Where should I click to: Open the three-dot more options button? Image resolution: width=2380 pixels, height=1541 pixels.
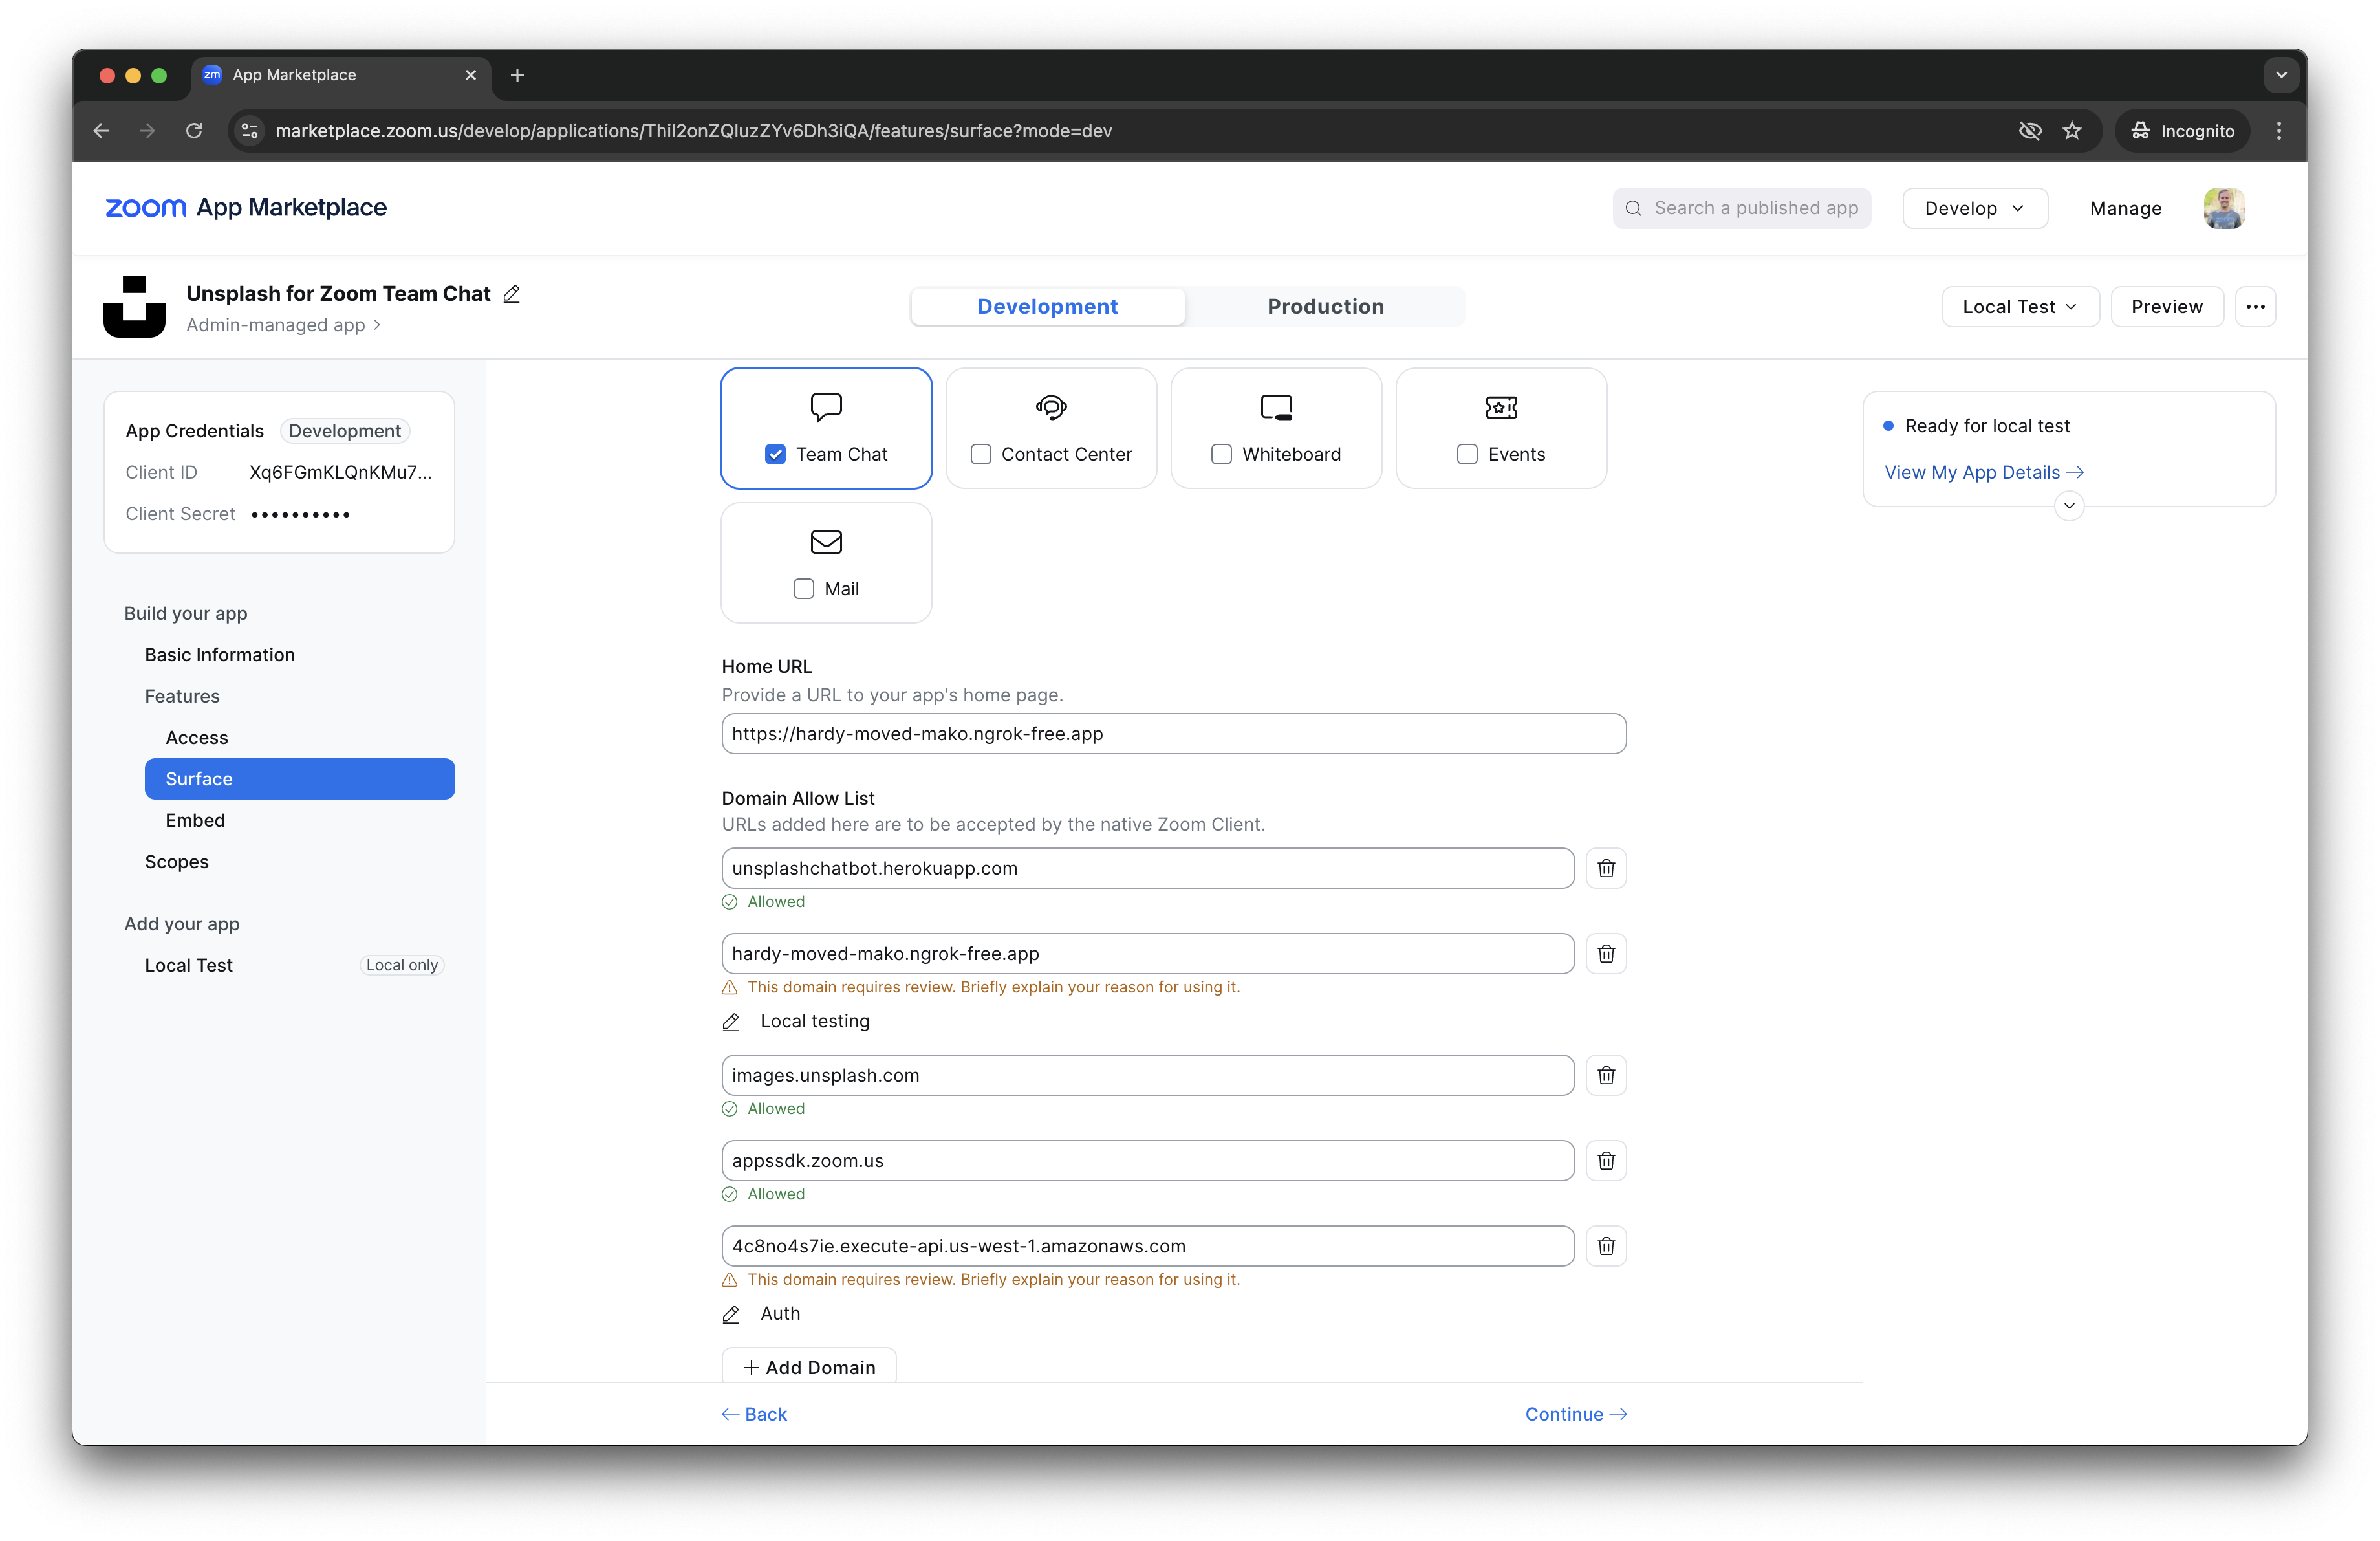coord(2255,307)
